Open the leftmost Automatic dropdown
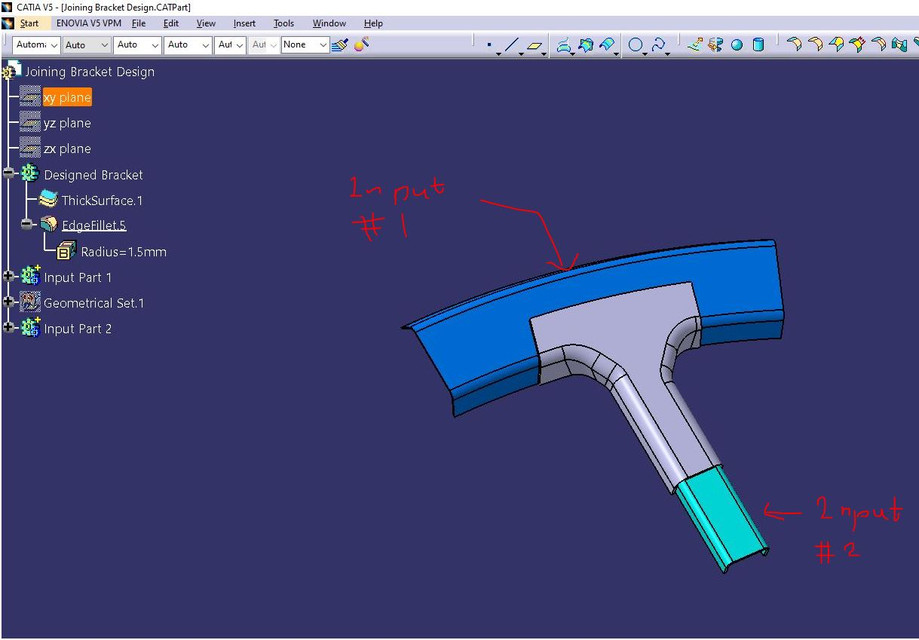The width and height of the screenshot is (919, 640). (x=35, y=44)
